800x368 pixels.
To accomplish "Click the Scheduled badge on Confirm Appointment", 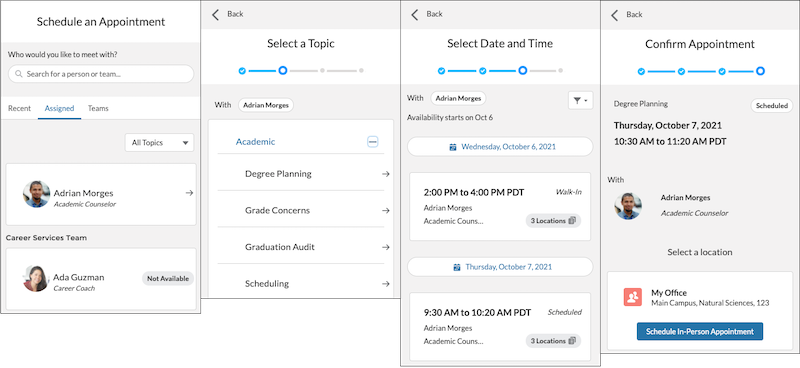I will click(771, 106).
